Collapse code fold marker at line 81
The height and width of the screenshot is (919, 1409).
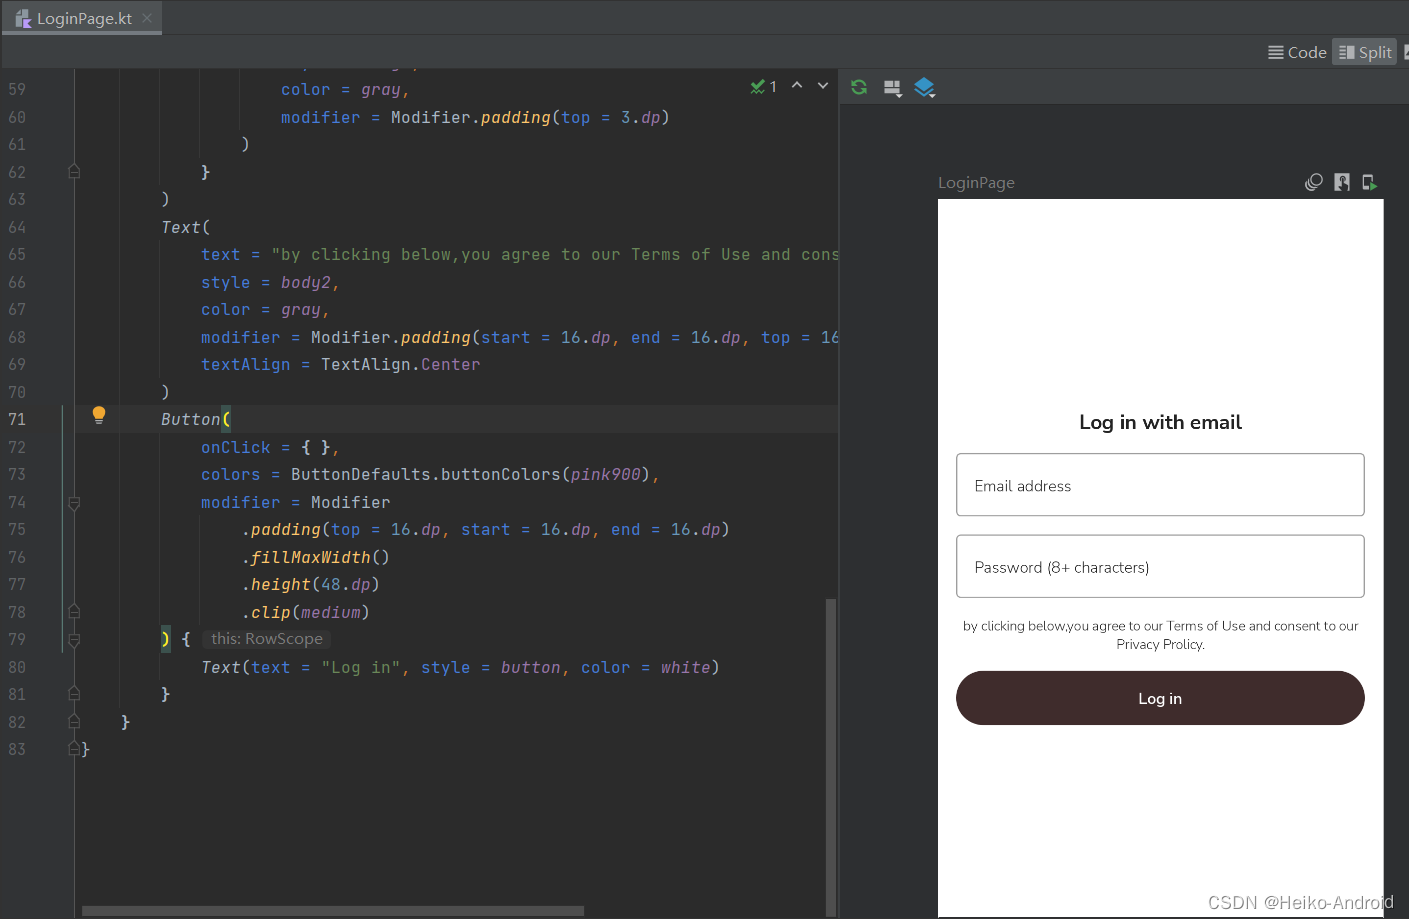pyautogui.click(x=74, y=693)
